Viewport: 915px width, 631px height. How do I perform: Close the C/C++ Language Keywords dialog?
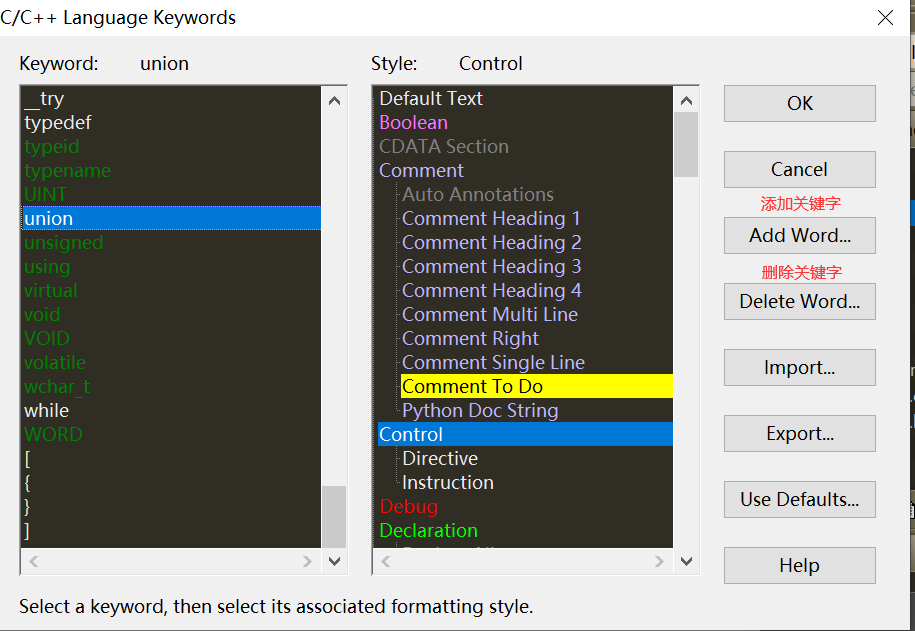click(x=884, y=17)
